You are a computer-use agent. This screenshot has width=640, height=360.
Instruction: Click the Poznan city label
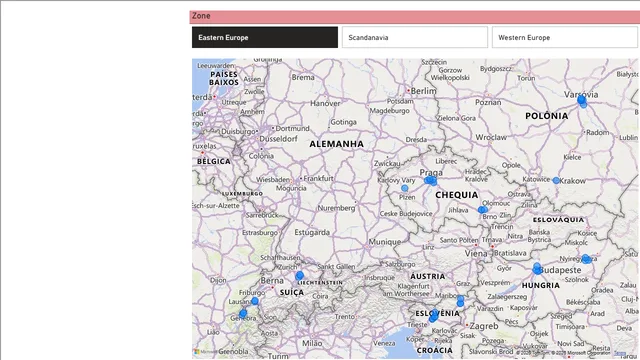[x=488, y=102]
